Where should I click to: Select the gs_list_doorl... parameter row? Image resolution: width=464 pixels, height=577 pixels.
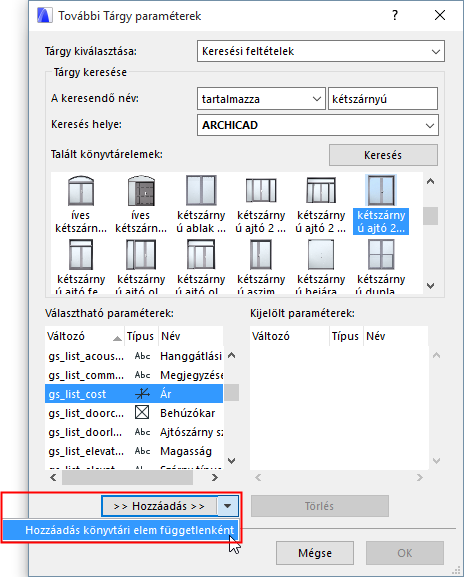134,432
